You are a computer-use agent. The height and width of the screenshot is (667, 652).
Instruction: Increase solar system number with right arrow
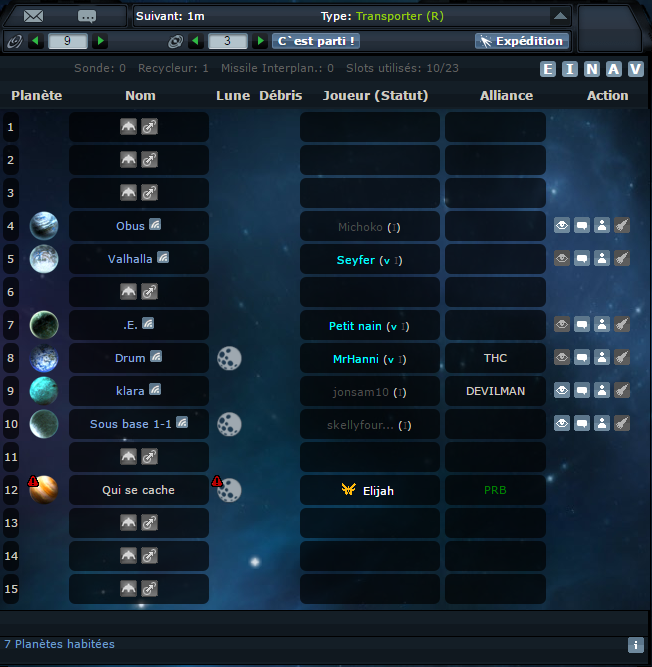coord(260,41)
